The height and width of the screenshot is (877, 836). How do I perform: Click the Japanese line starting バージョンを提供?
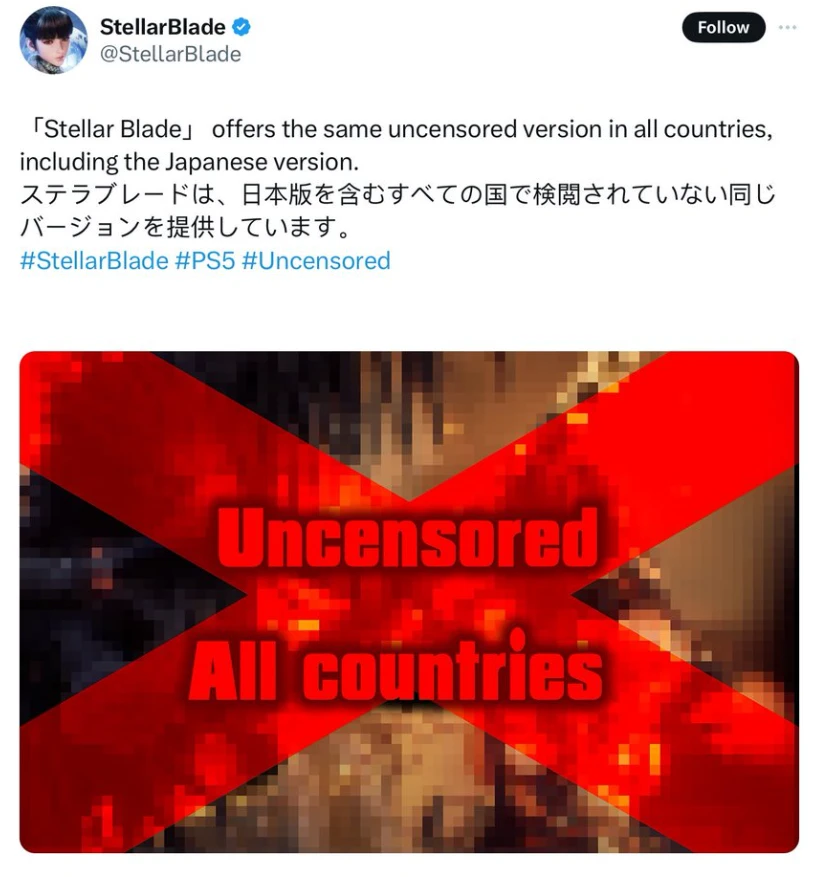pos(185,228)
